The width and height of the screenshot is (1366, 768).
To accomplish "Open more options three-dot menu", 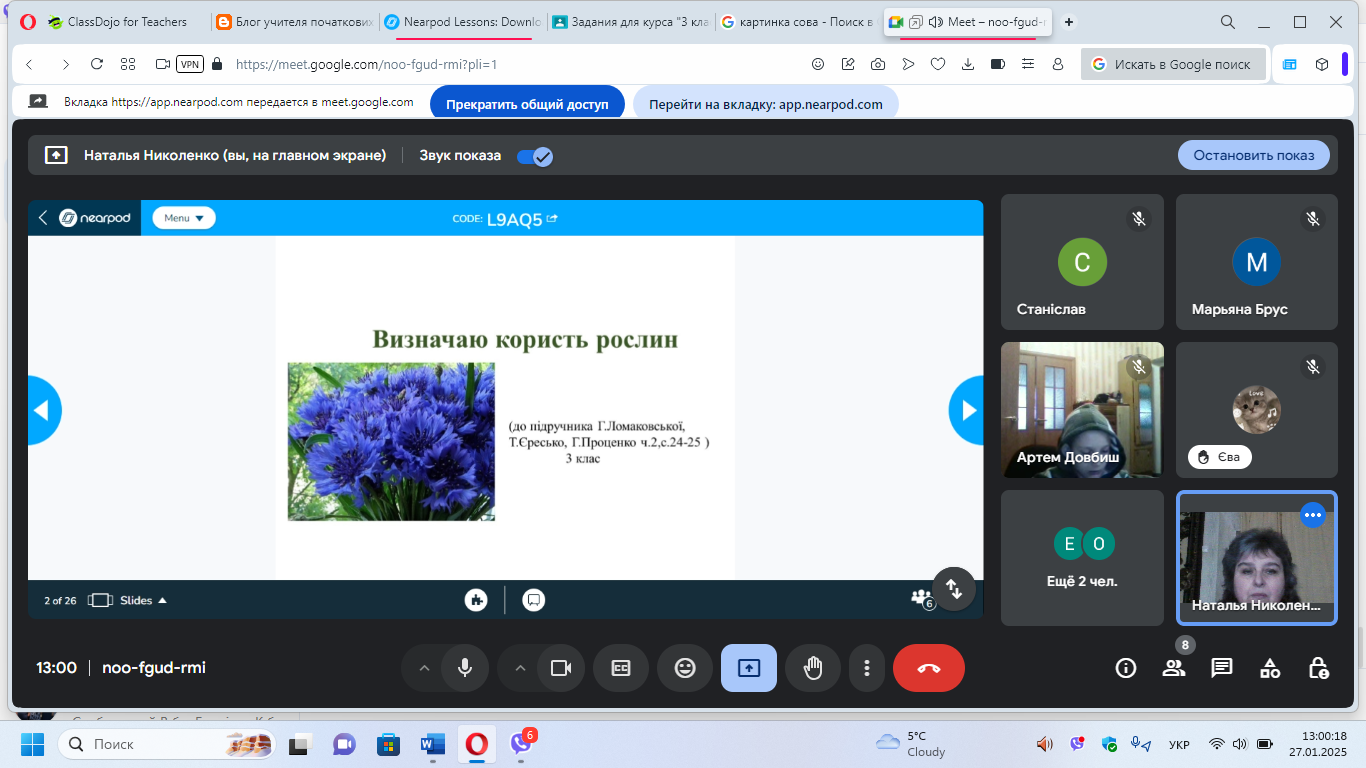I will tap(867, 668).
